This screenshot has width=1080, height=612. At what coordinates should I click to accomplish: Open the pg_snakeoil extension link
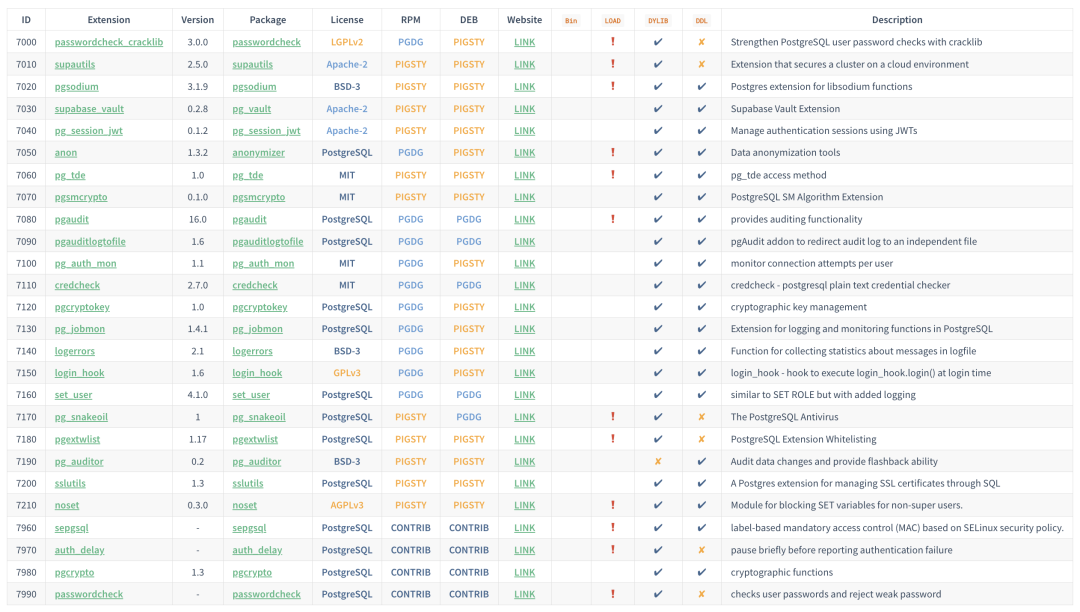click(x=81, y=417)
